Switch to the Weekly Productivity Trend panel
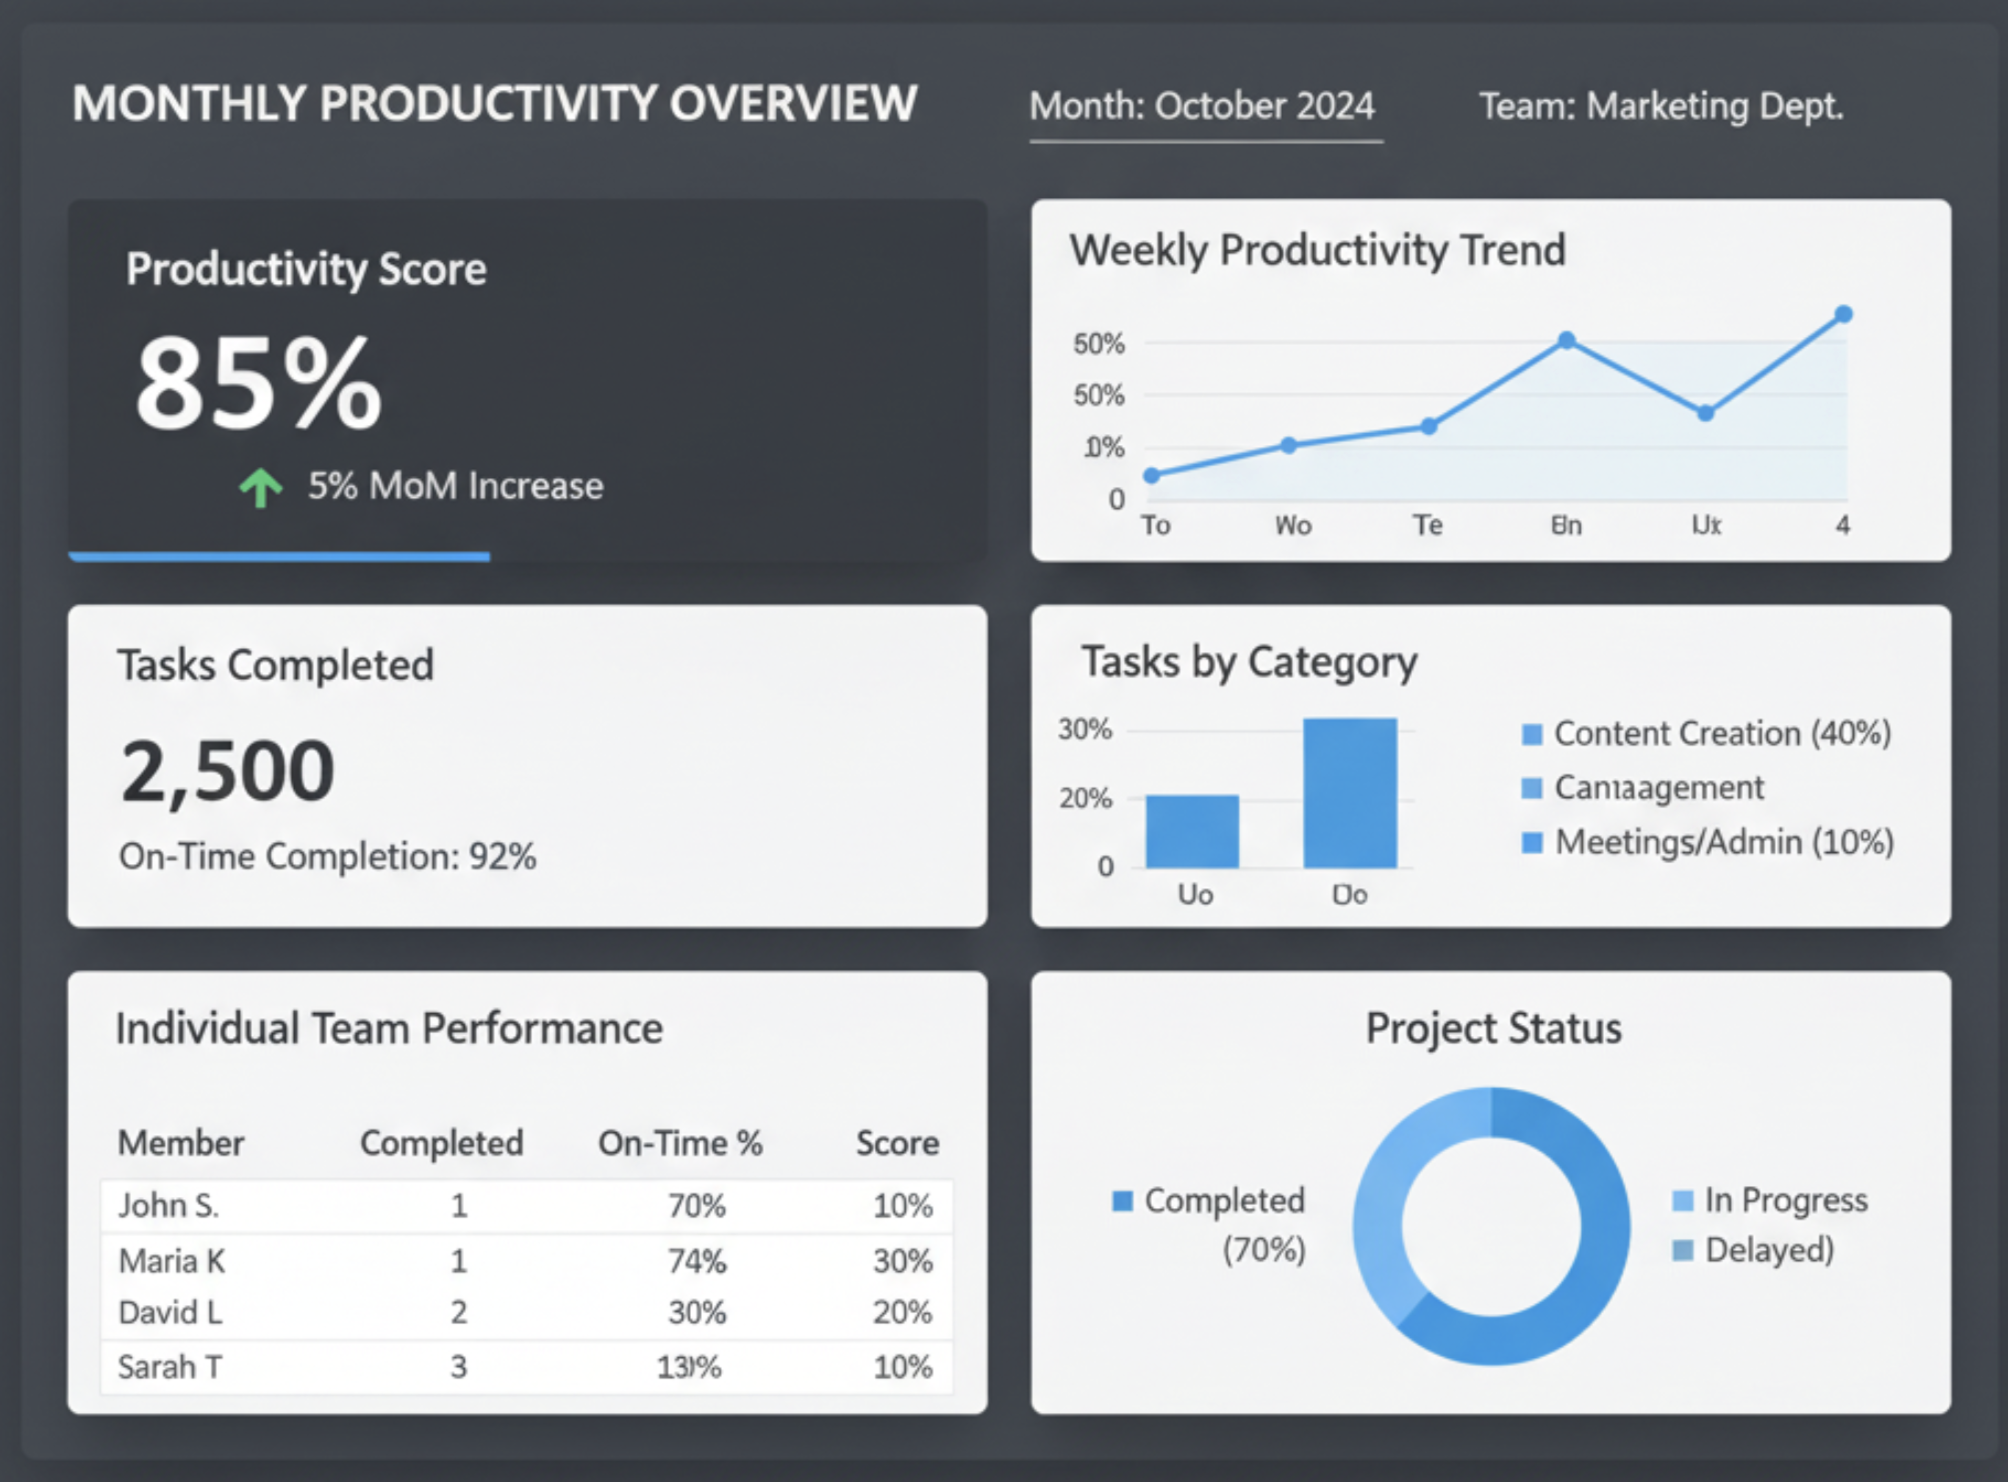This screenshot has height=1482, width=2008. [x=1318, y=250]
